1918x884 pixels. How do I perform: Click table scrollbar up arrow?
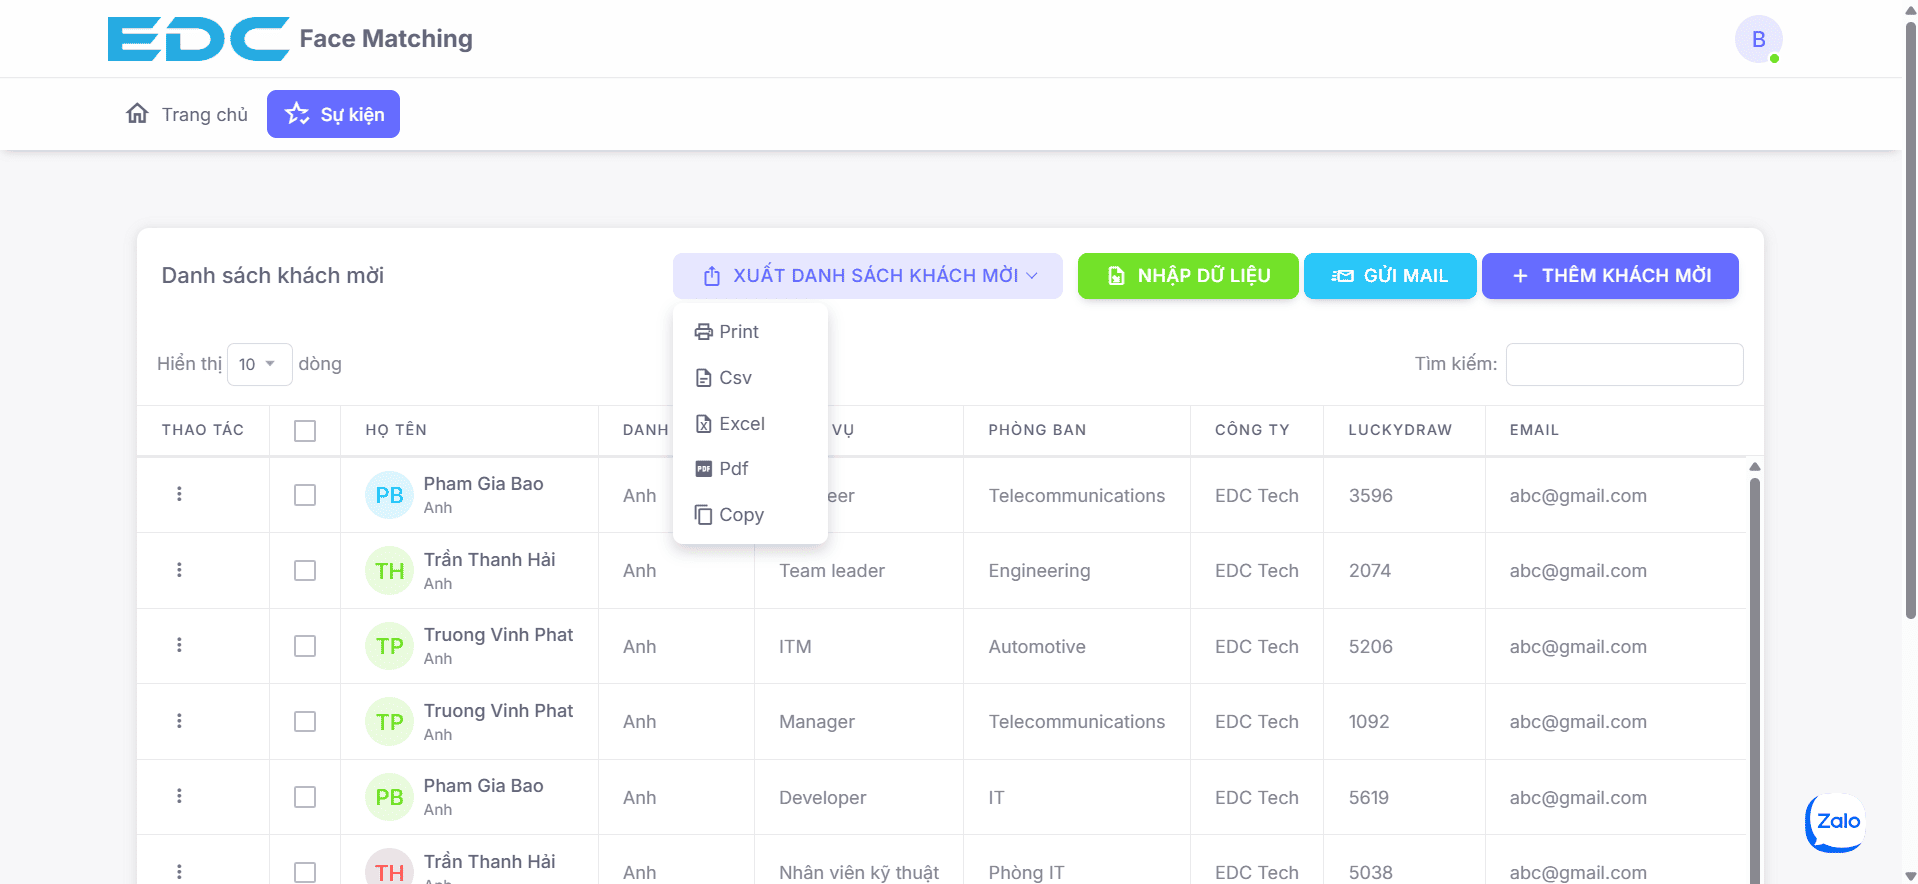[1754, 467]
